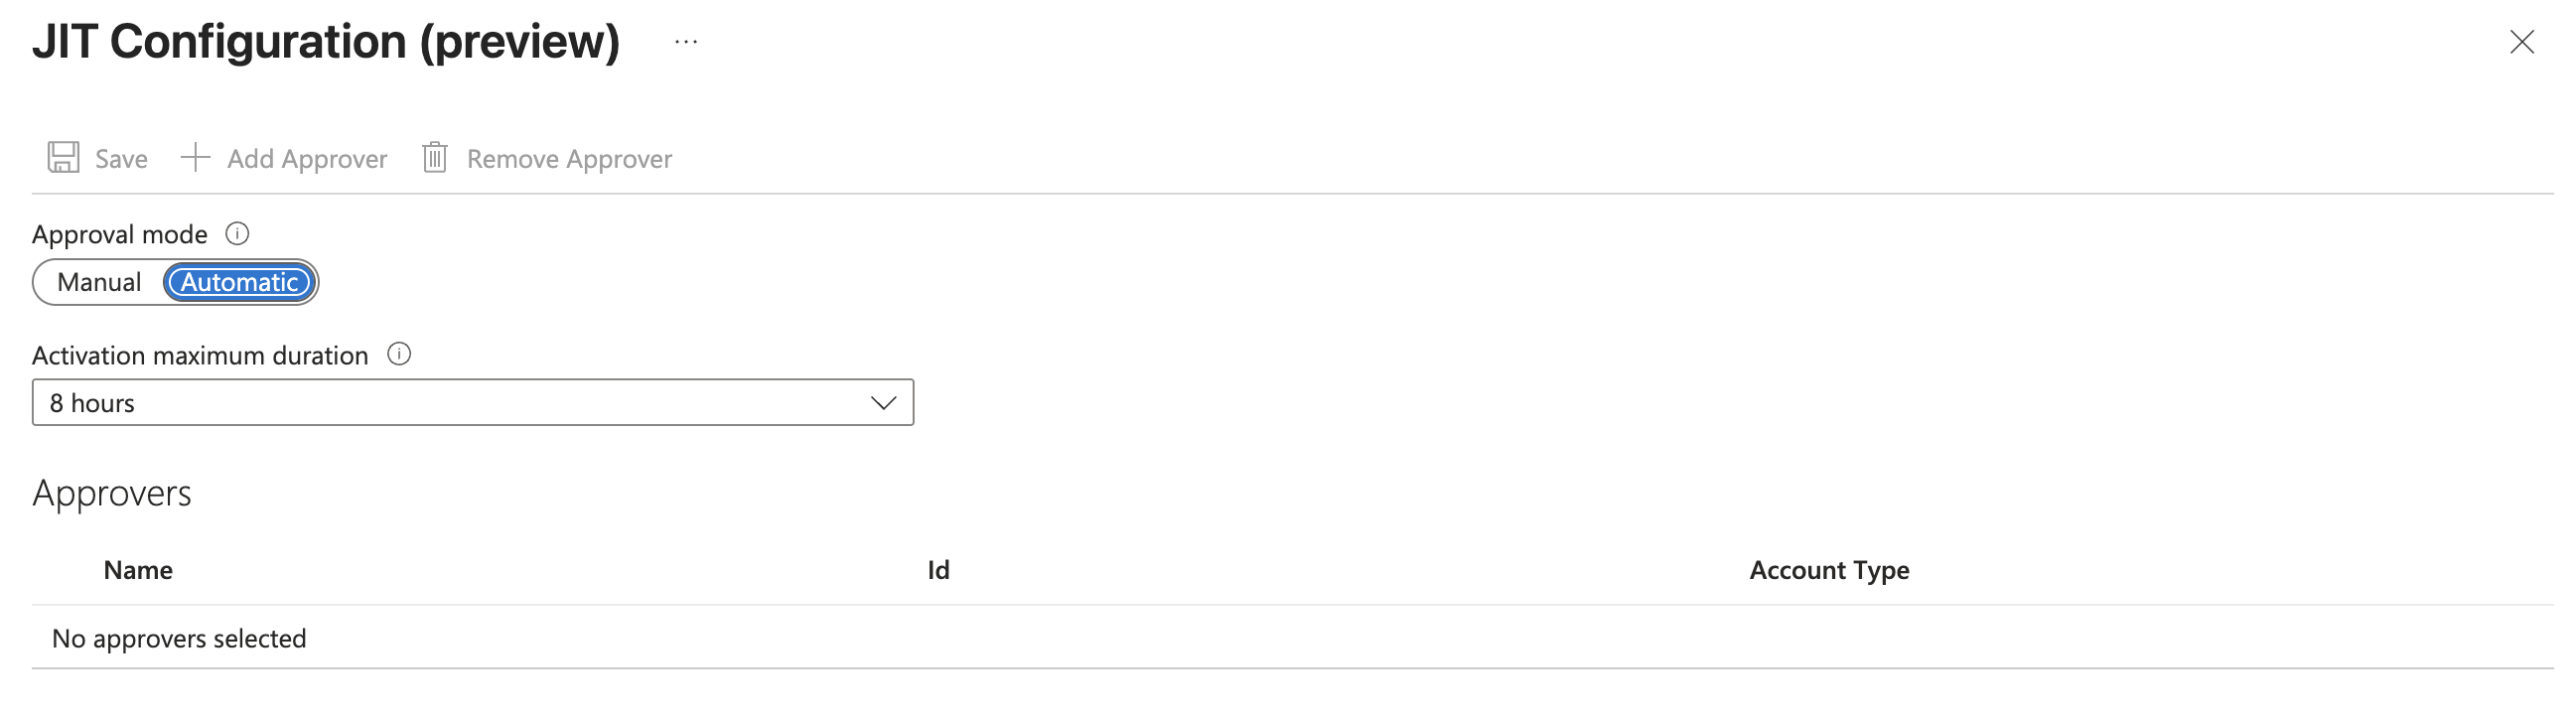Click the Add Approver plus icon
Viewport: 2576px width, 719px height.
point(195,158)
